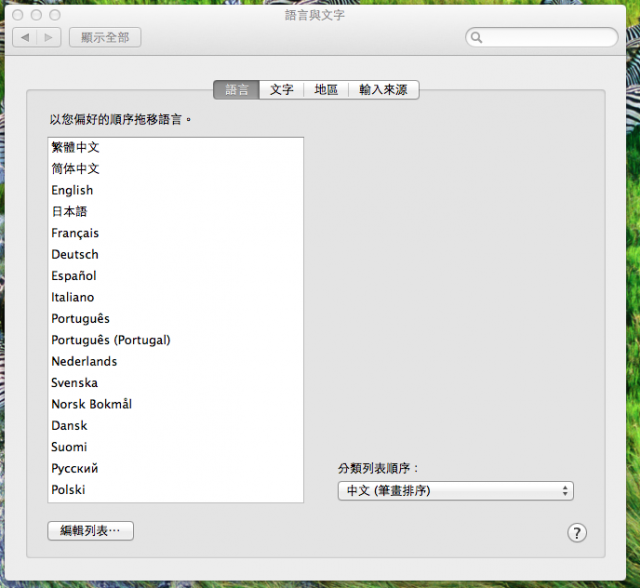Click the window close button
The image size is (640, 588).
pos(18,15)
